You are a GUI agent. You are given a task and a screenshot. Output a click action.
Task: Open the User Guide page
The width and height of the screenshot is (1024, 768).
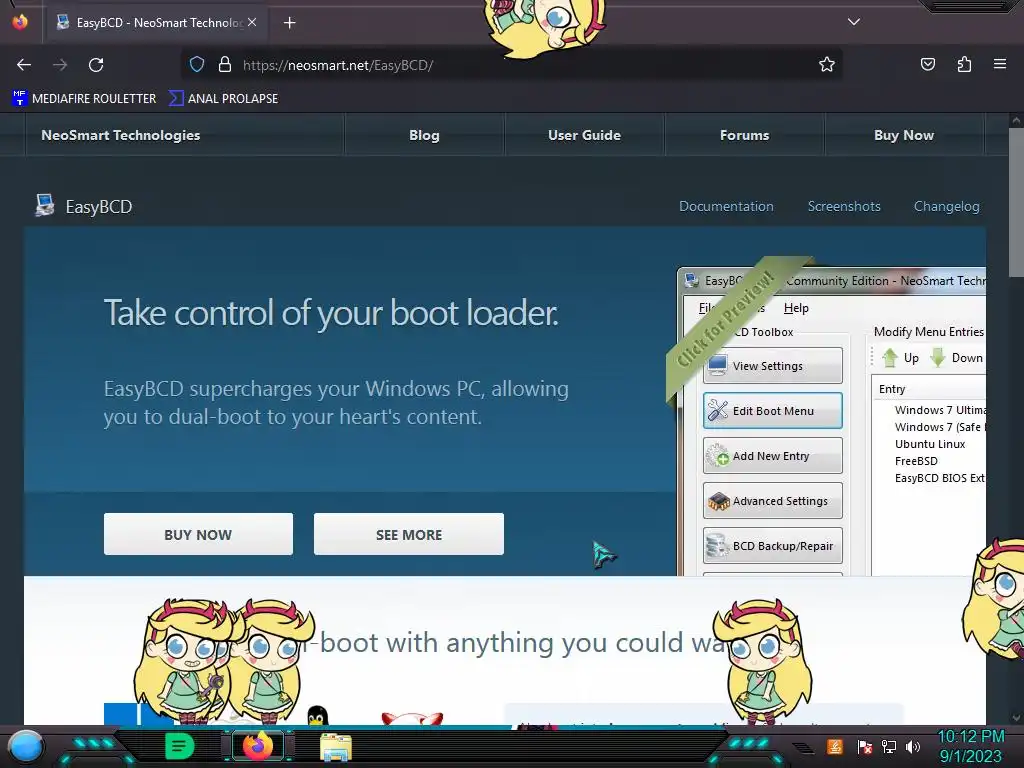click(584, 135)
